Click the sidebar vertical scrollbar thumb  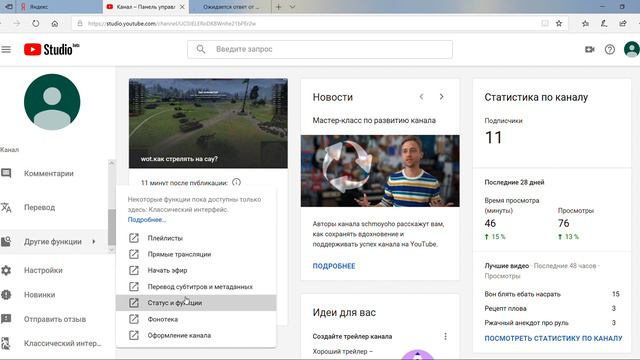(x=111, y=227)
